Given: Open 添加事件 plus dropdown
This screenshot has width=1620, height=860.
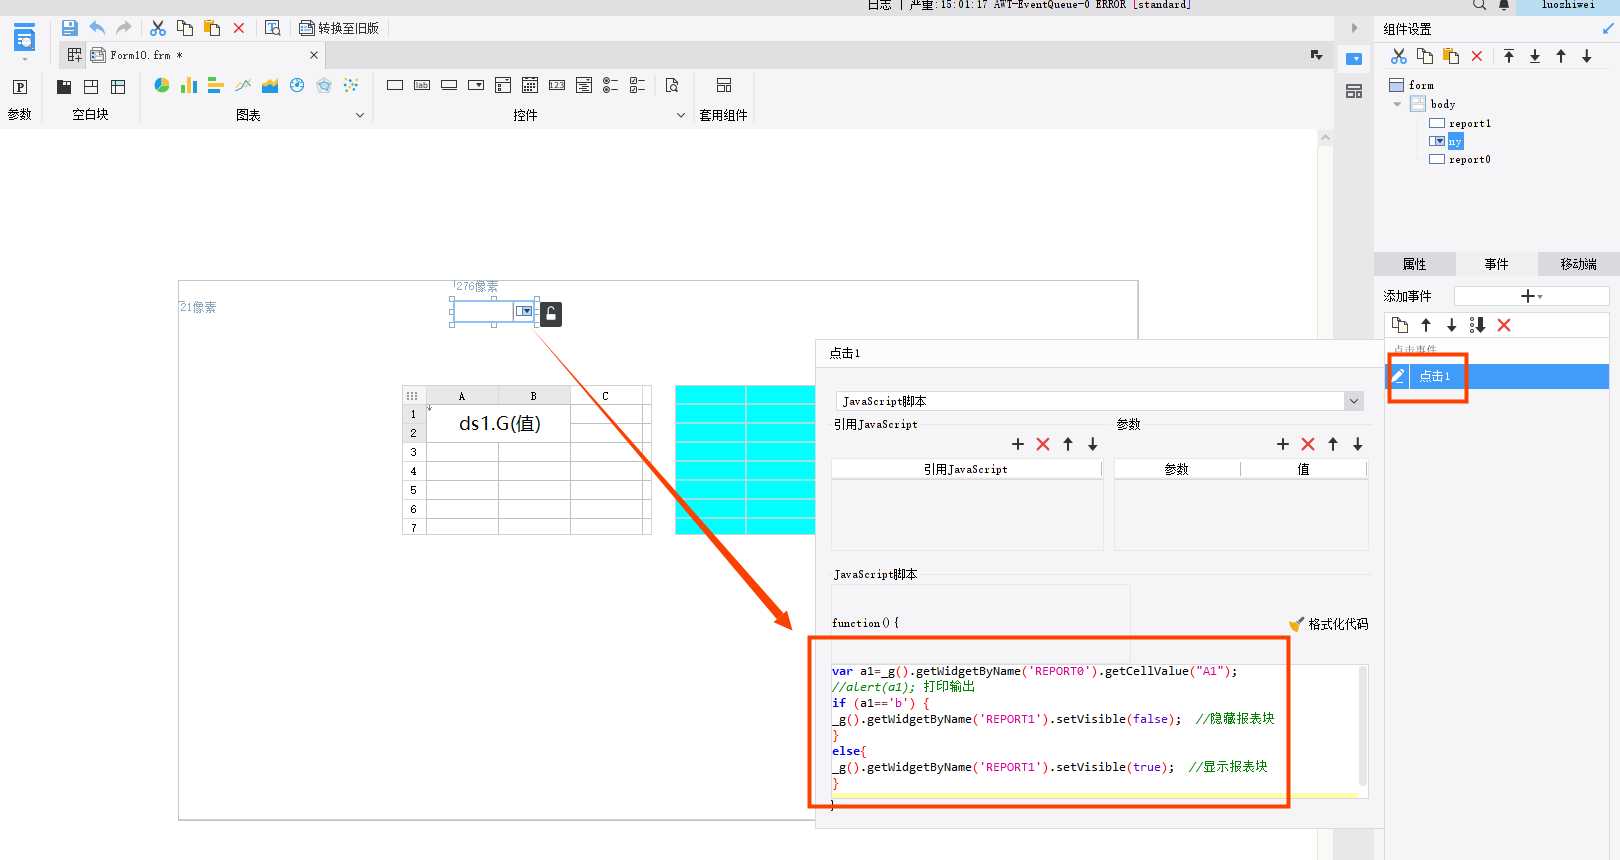Looking at the screenshot, I should (x=1531, y=296).
